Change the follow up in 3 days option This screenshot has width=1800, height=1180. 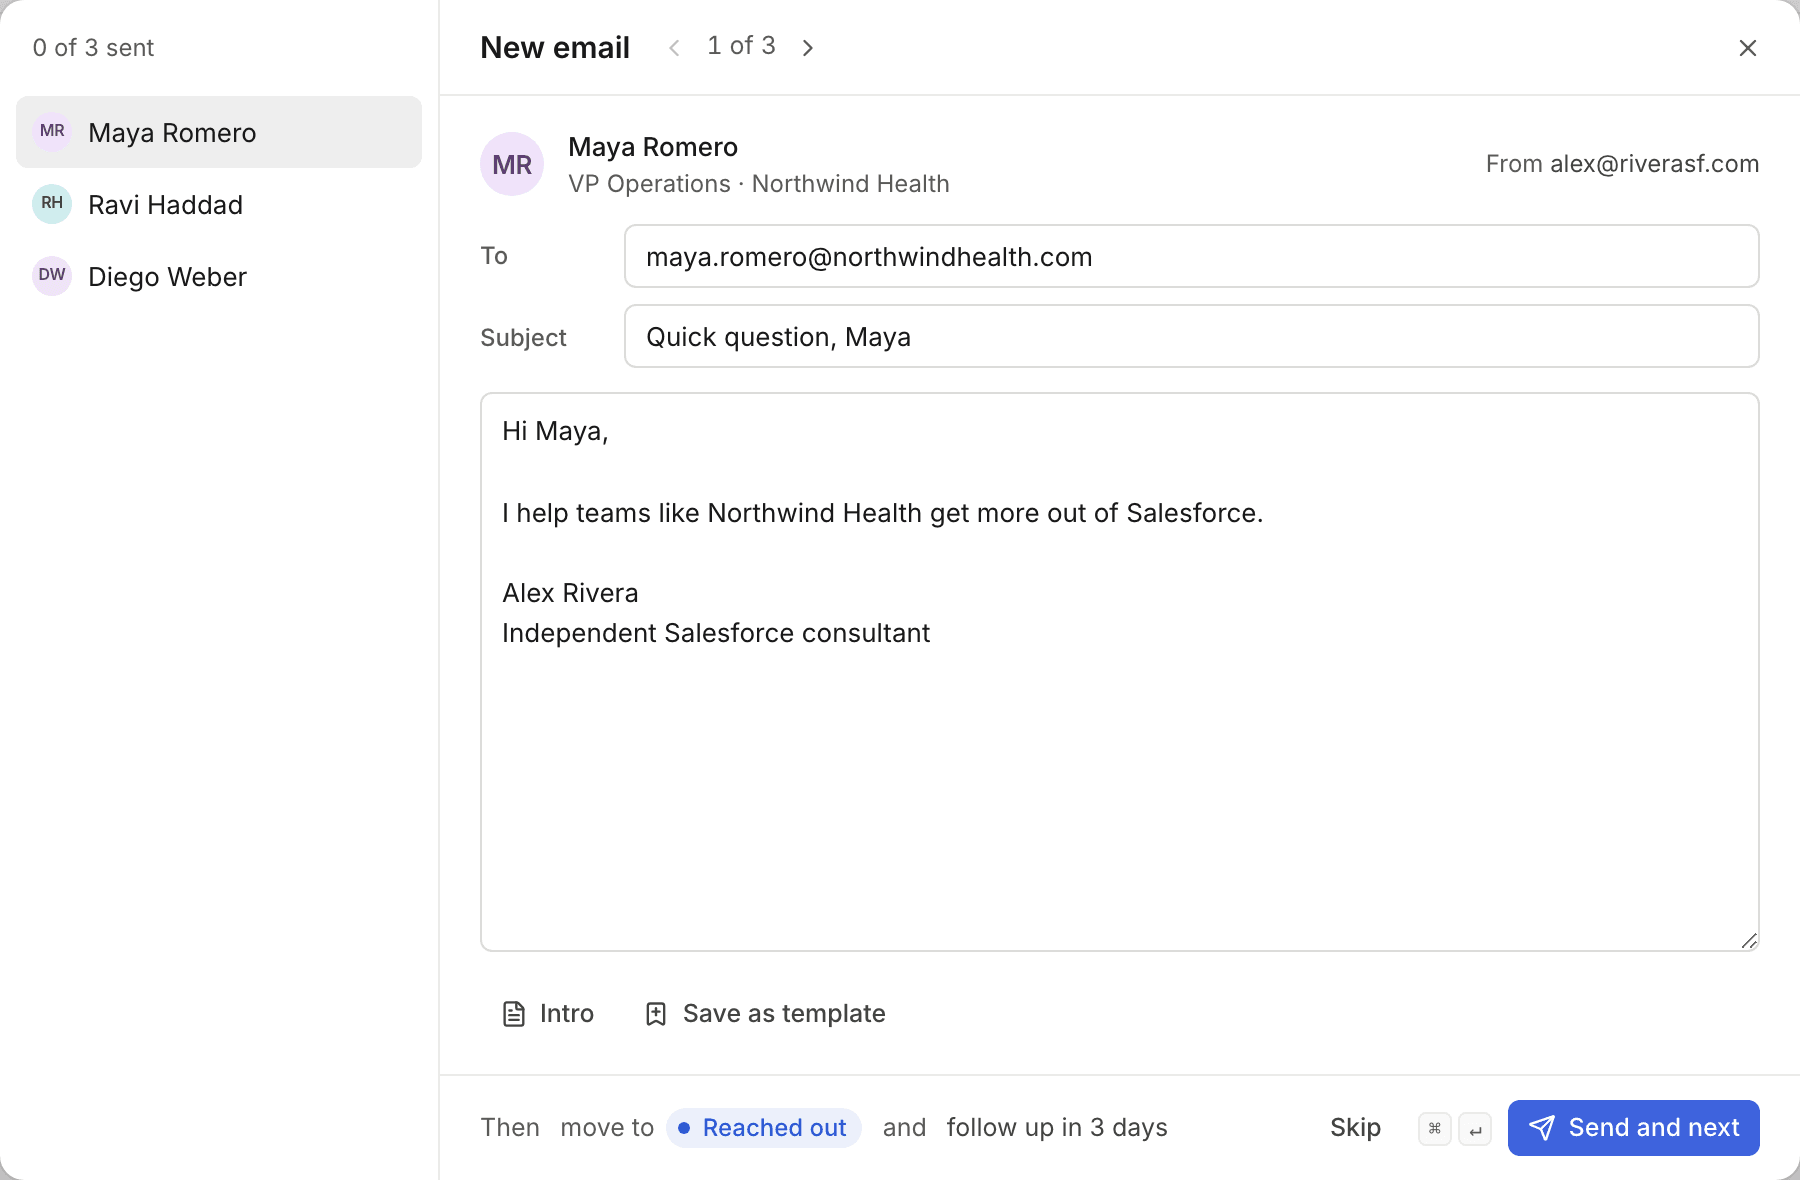point(1057,1128)
